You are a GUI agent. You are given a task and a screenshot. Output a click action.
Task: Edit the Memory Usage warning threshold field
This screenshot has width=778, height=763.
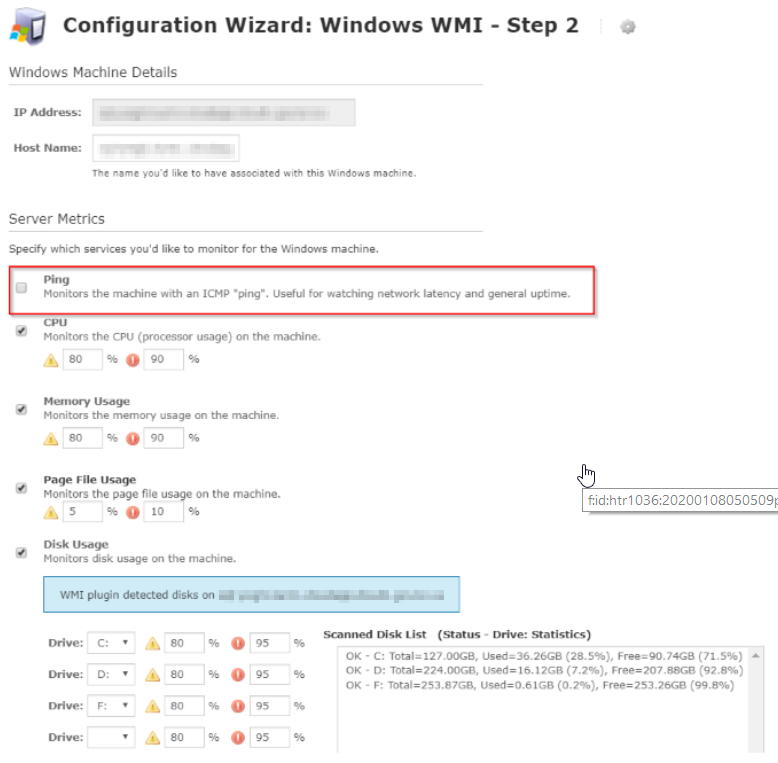coord(82,438)
